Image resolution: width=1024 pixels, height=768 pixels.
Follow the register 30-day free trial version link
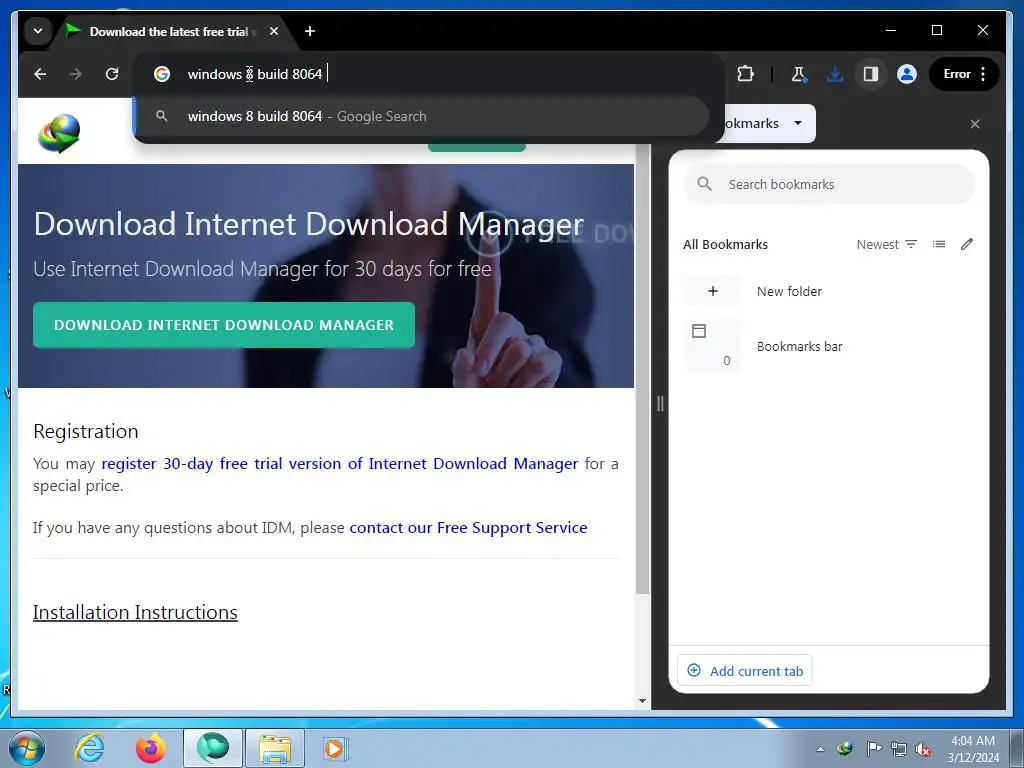[x=340, y=464]
